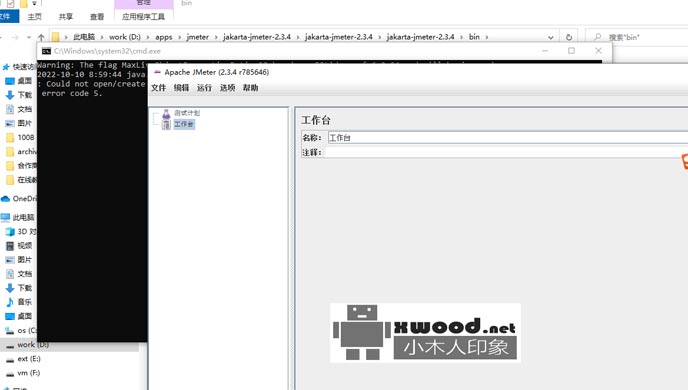Minimize the cmd.exe window
This screenshot has height=390, width=688.
[x=545, y=51]
